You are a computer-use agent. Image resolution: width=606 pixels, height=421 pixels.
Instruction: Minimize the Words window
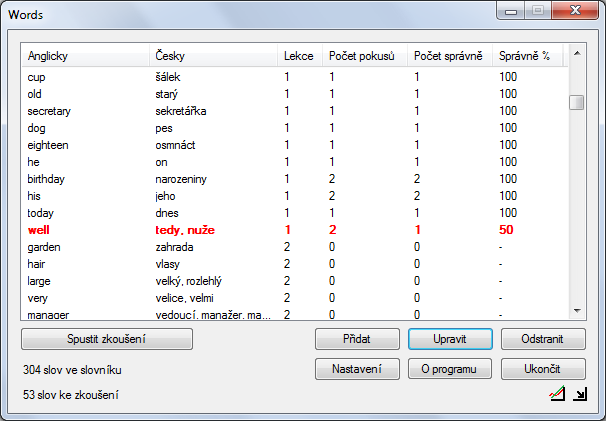click(x=511, y=10)
